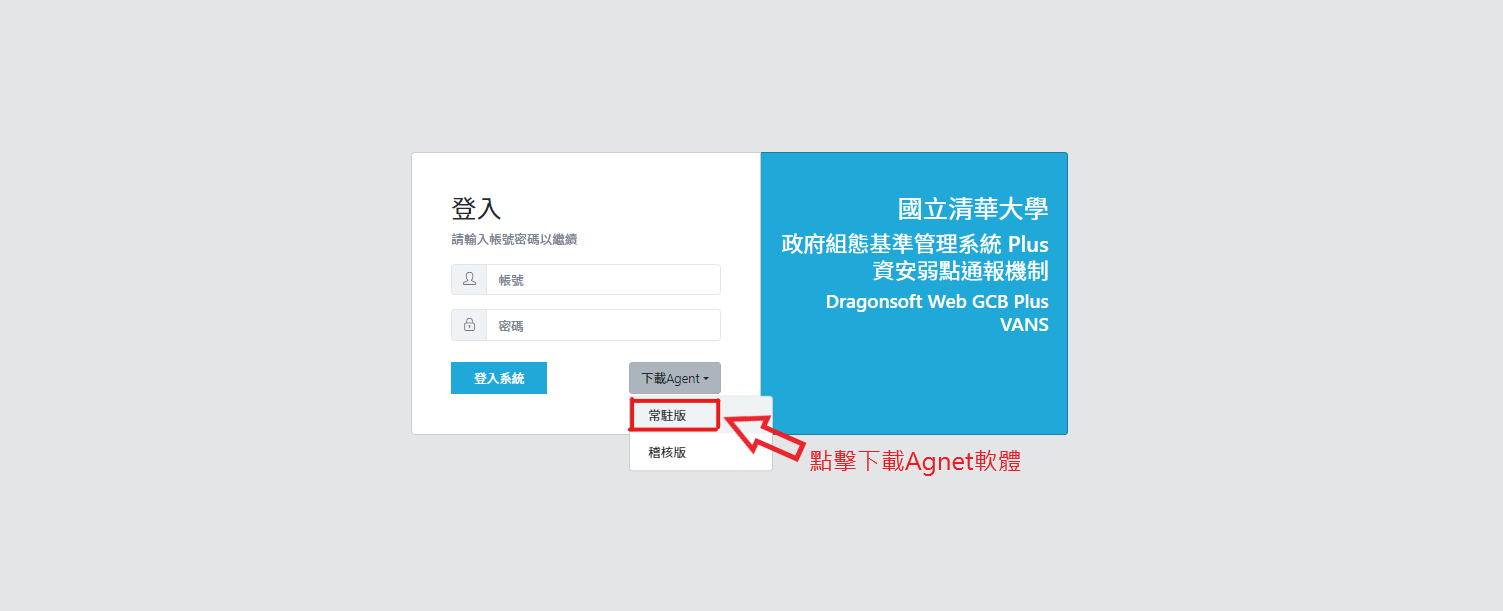The width and height of the screenshot is (1503, 611).
Task: Click the 政府組態基準管理系統 Plus text
Action: point(915,245)
